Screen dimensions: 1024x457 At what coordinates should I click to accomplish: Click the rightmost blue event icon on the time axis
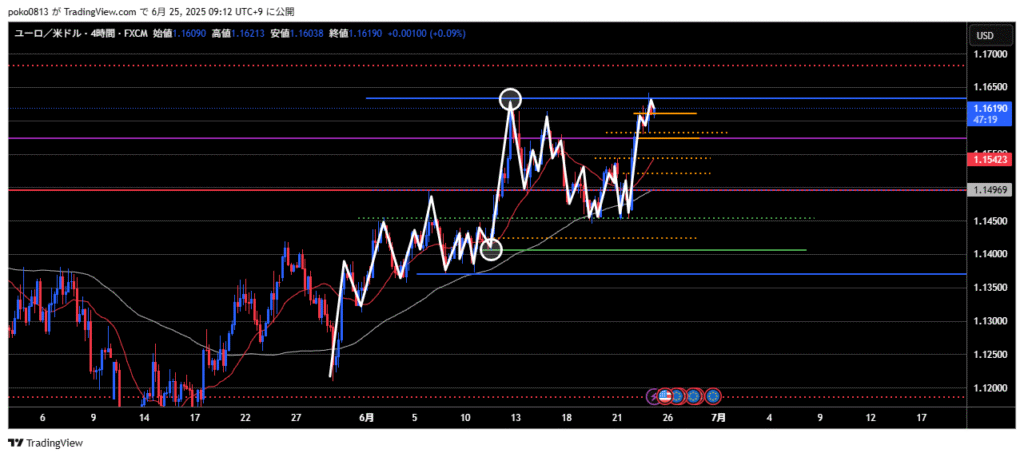(x=713, y=396)
